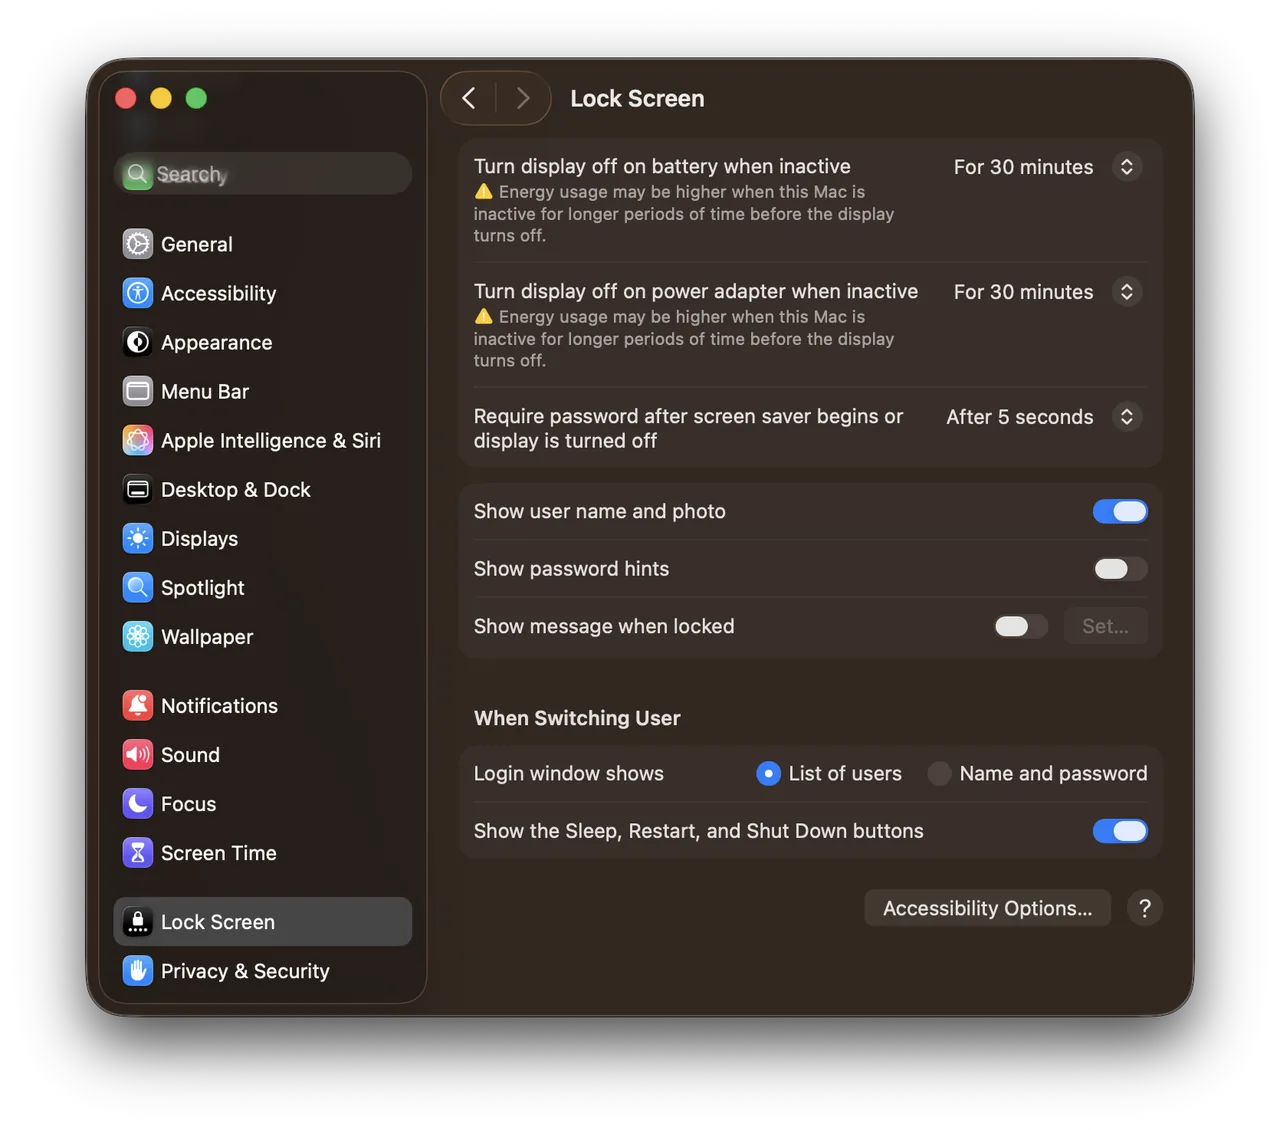The width and height of the screenshot is (1280, 1130).
Task: Click the Sound speaker icon
Action: (x=138, y=754)
